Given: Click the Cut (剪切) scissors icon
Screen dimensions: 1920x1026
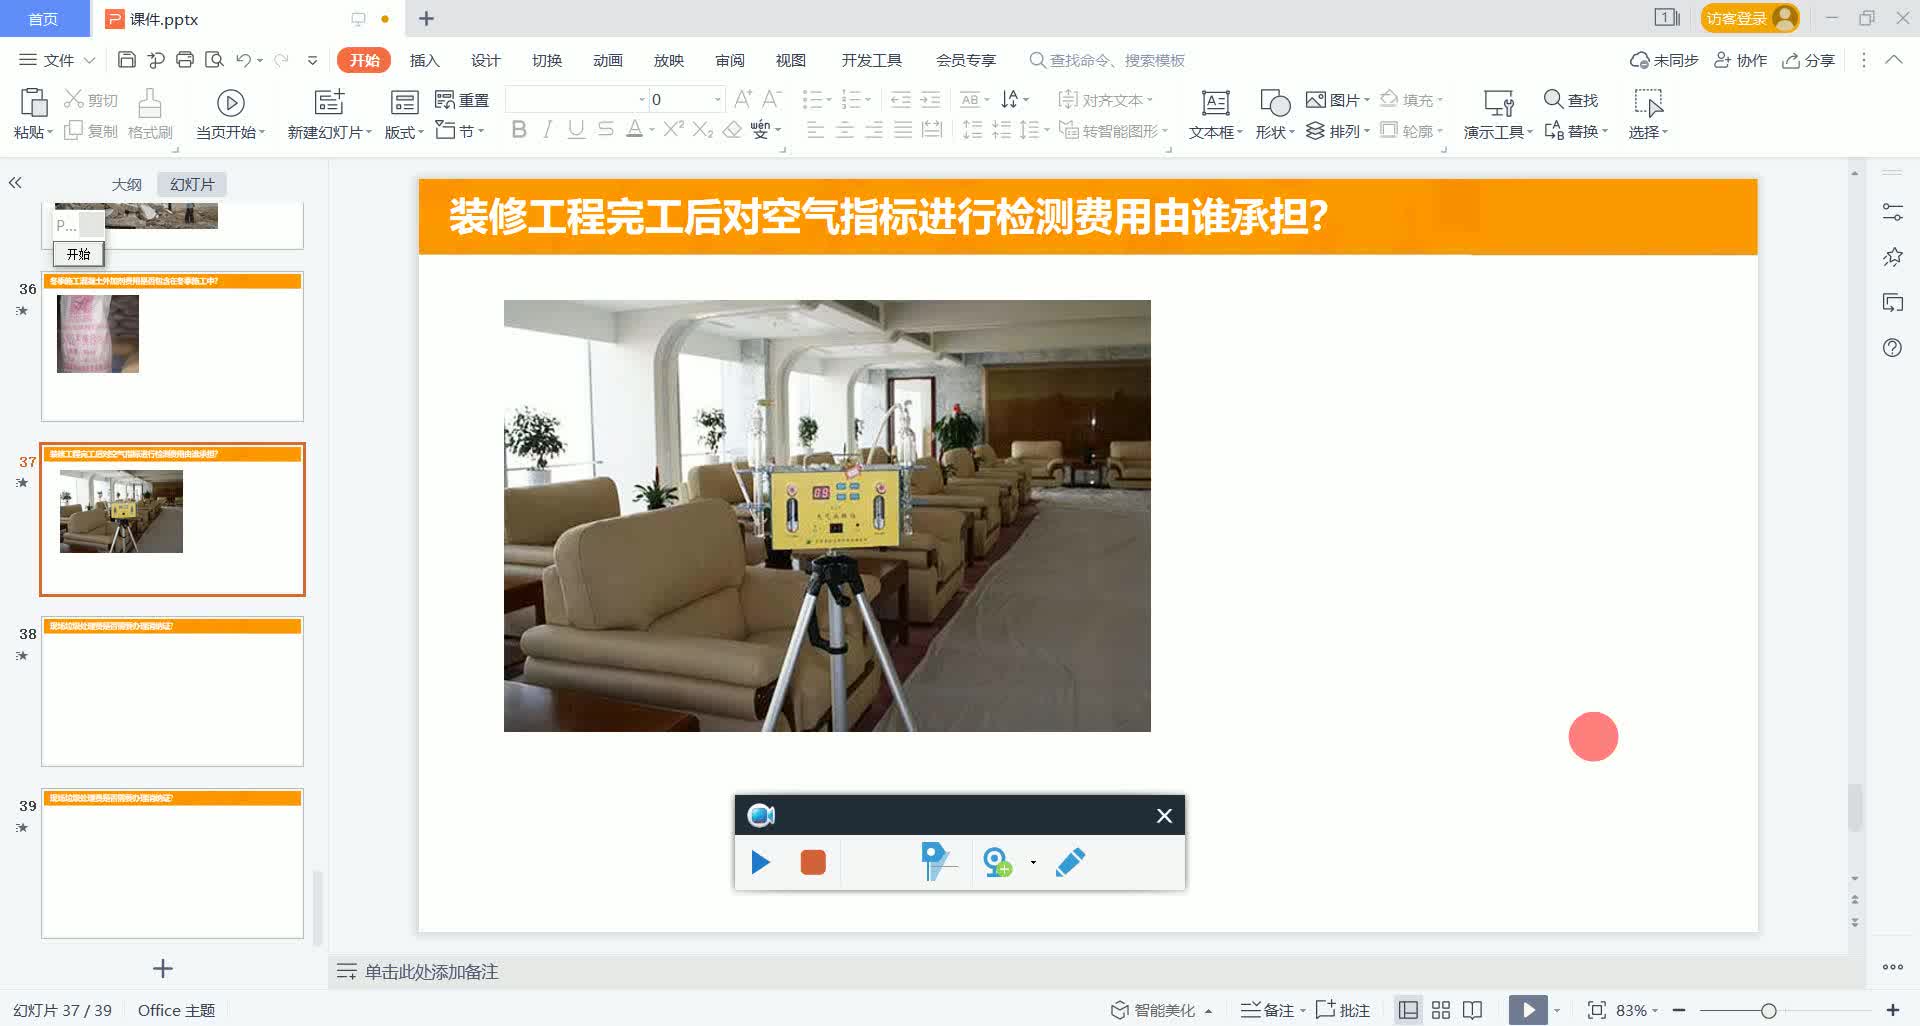Looking at the screenshot, I should pyautogui.click(x=74, y=99).
